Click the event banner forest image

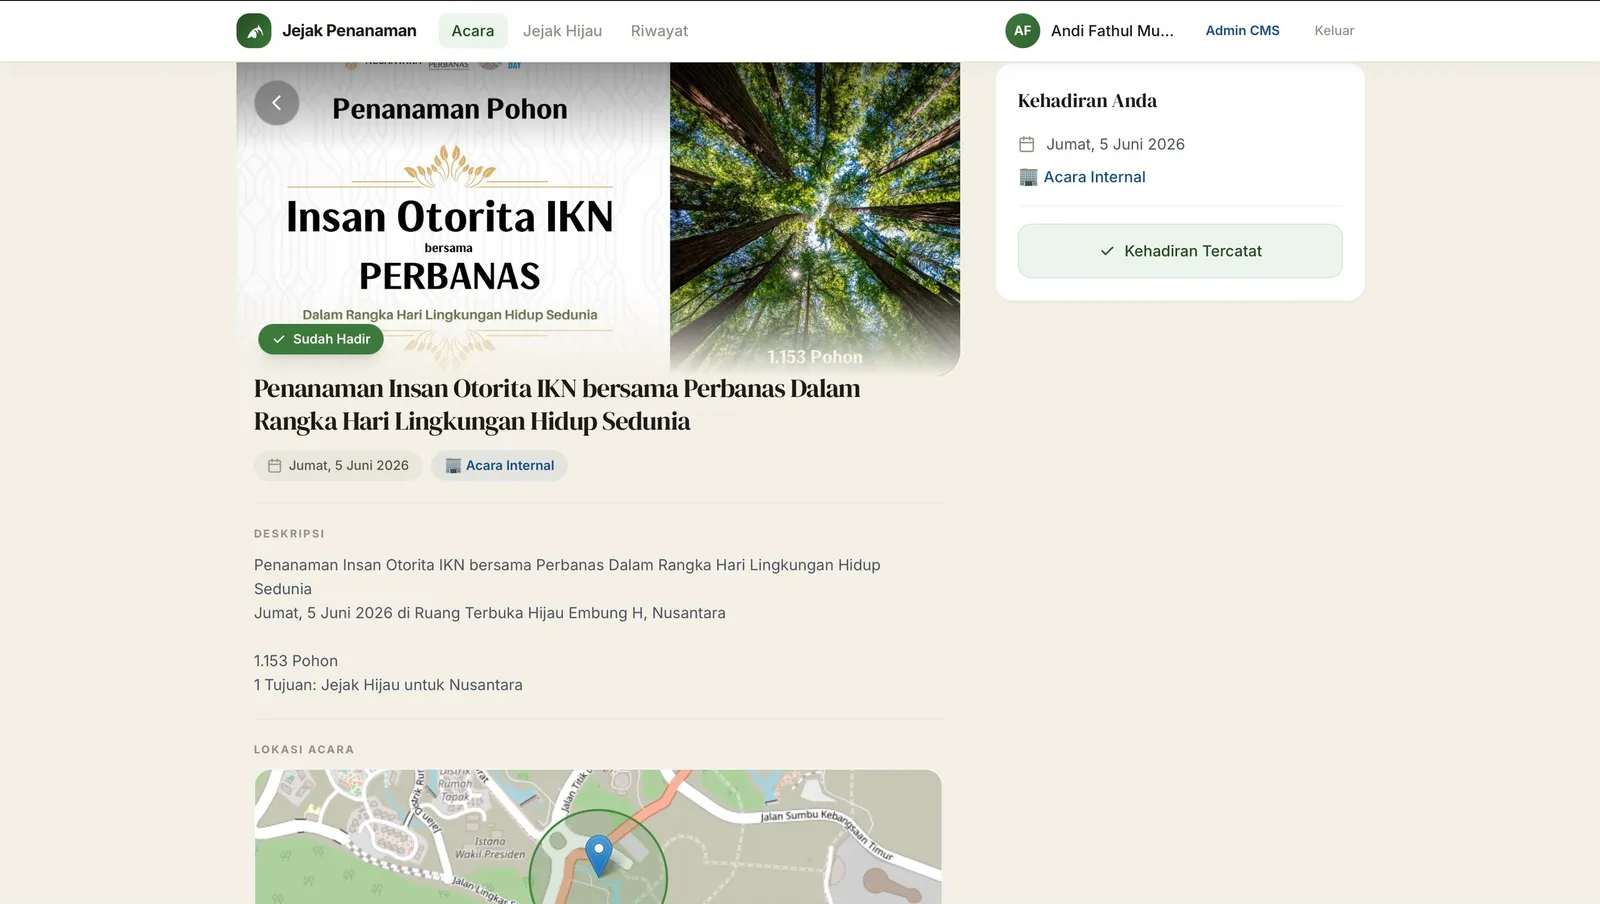point(815,218)
